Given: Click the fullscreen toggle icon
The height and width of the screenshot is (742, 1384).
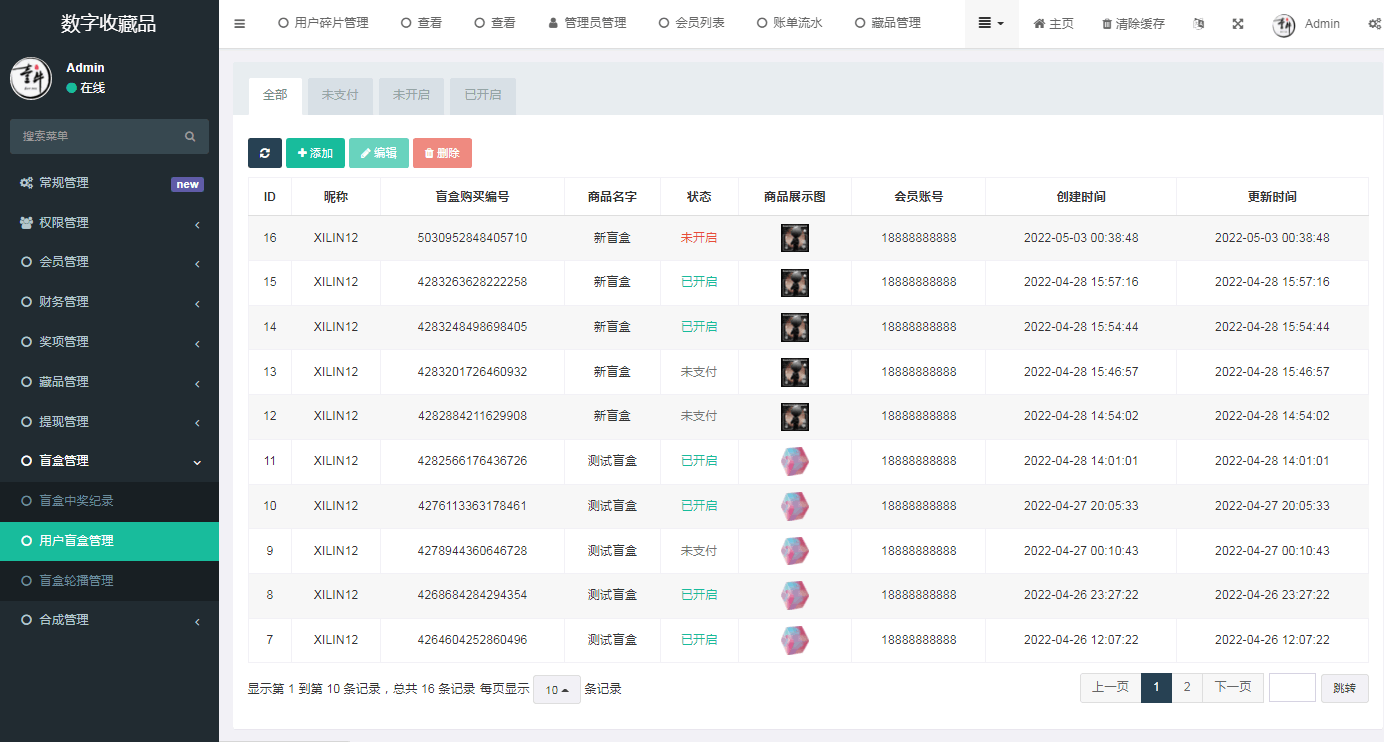Looking at the screenshot, I should click(1237, 24).
